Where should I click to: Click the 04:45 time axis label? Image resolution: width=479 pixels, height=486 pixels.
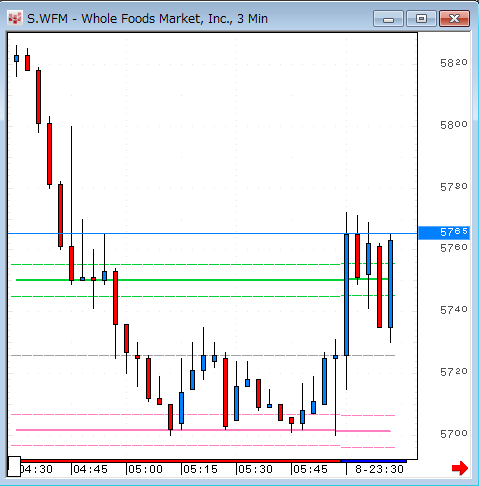coord(90,469)
